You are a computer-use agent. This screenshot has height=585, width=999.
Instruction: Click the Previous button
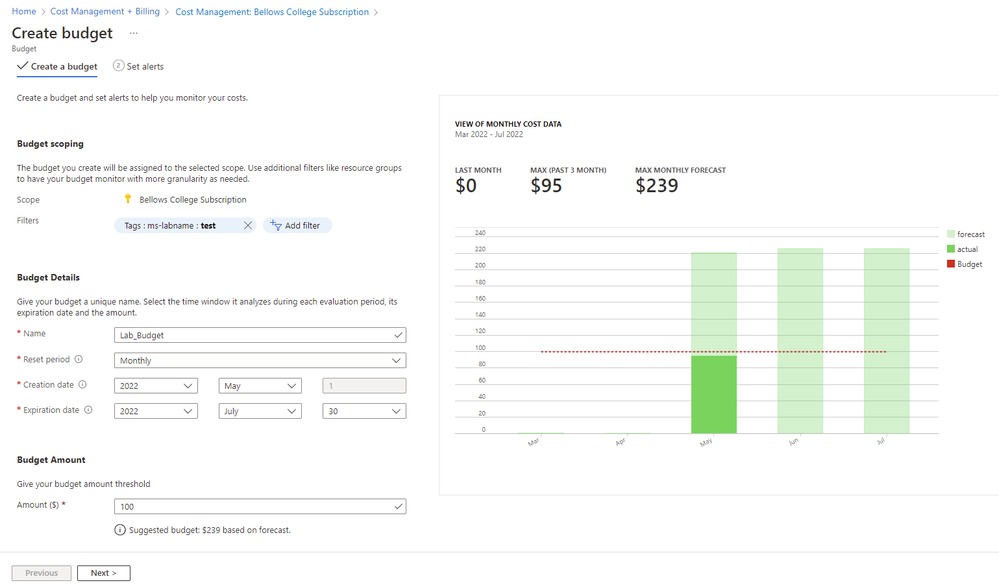[41, 573]
